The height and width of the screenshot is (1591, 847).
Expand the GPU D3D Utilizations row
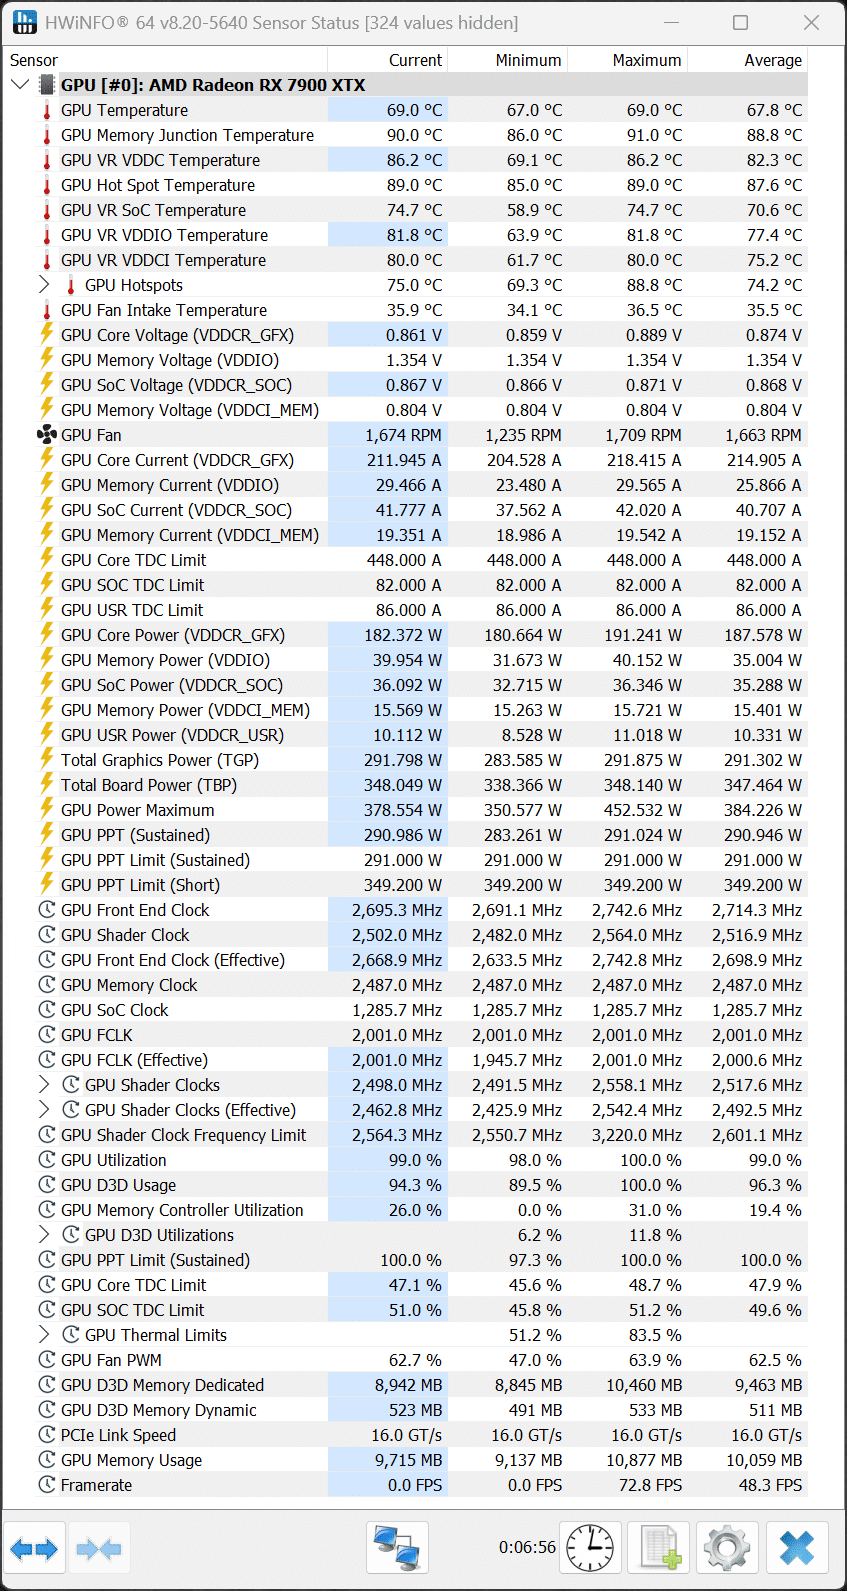click(x=44, y=1235)
